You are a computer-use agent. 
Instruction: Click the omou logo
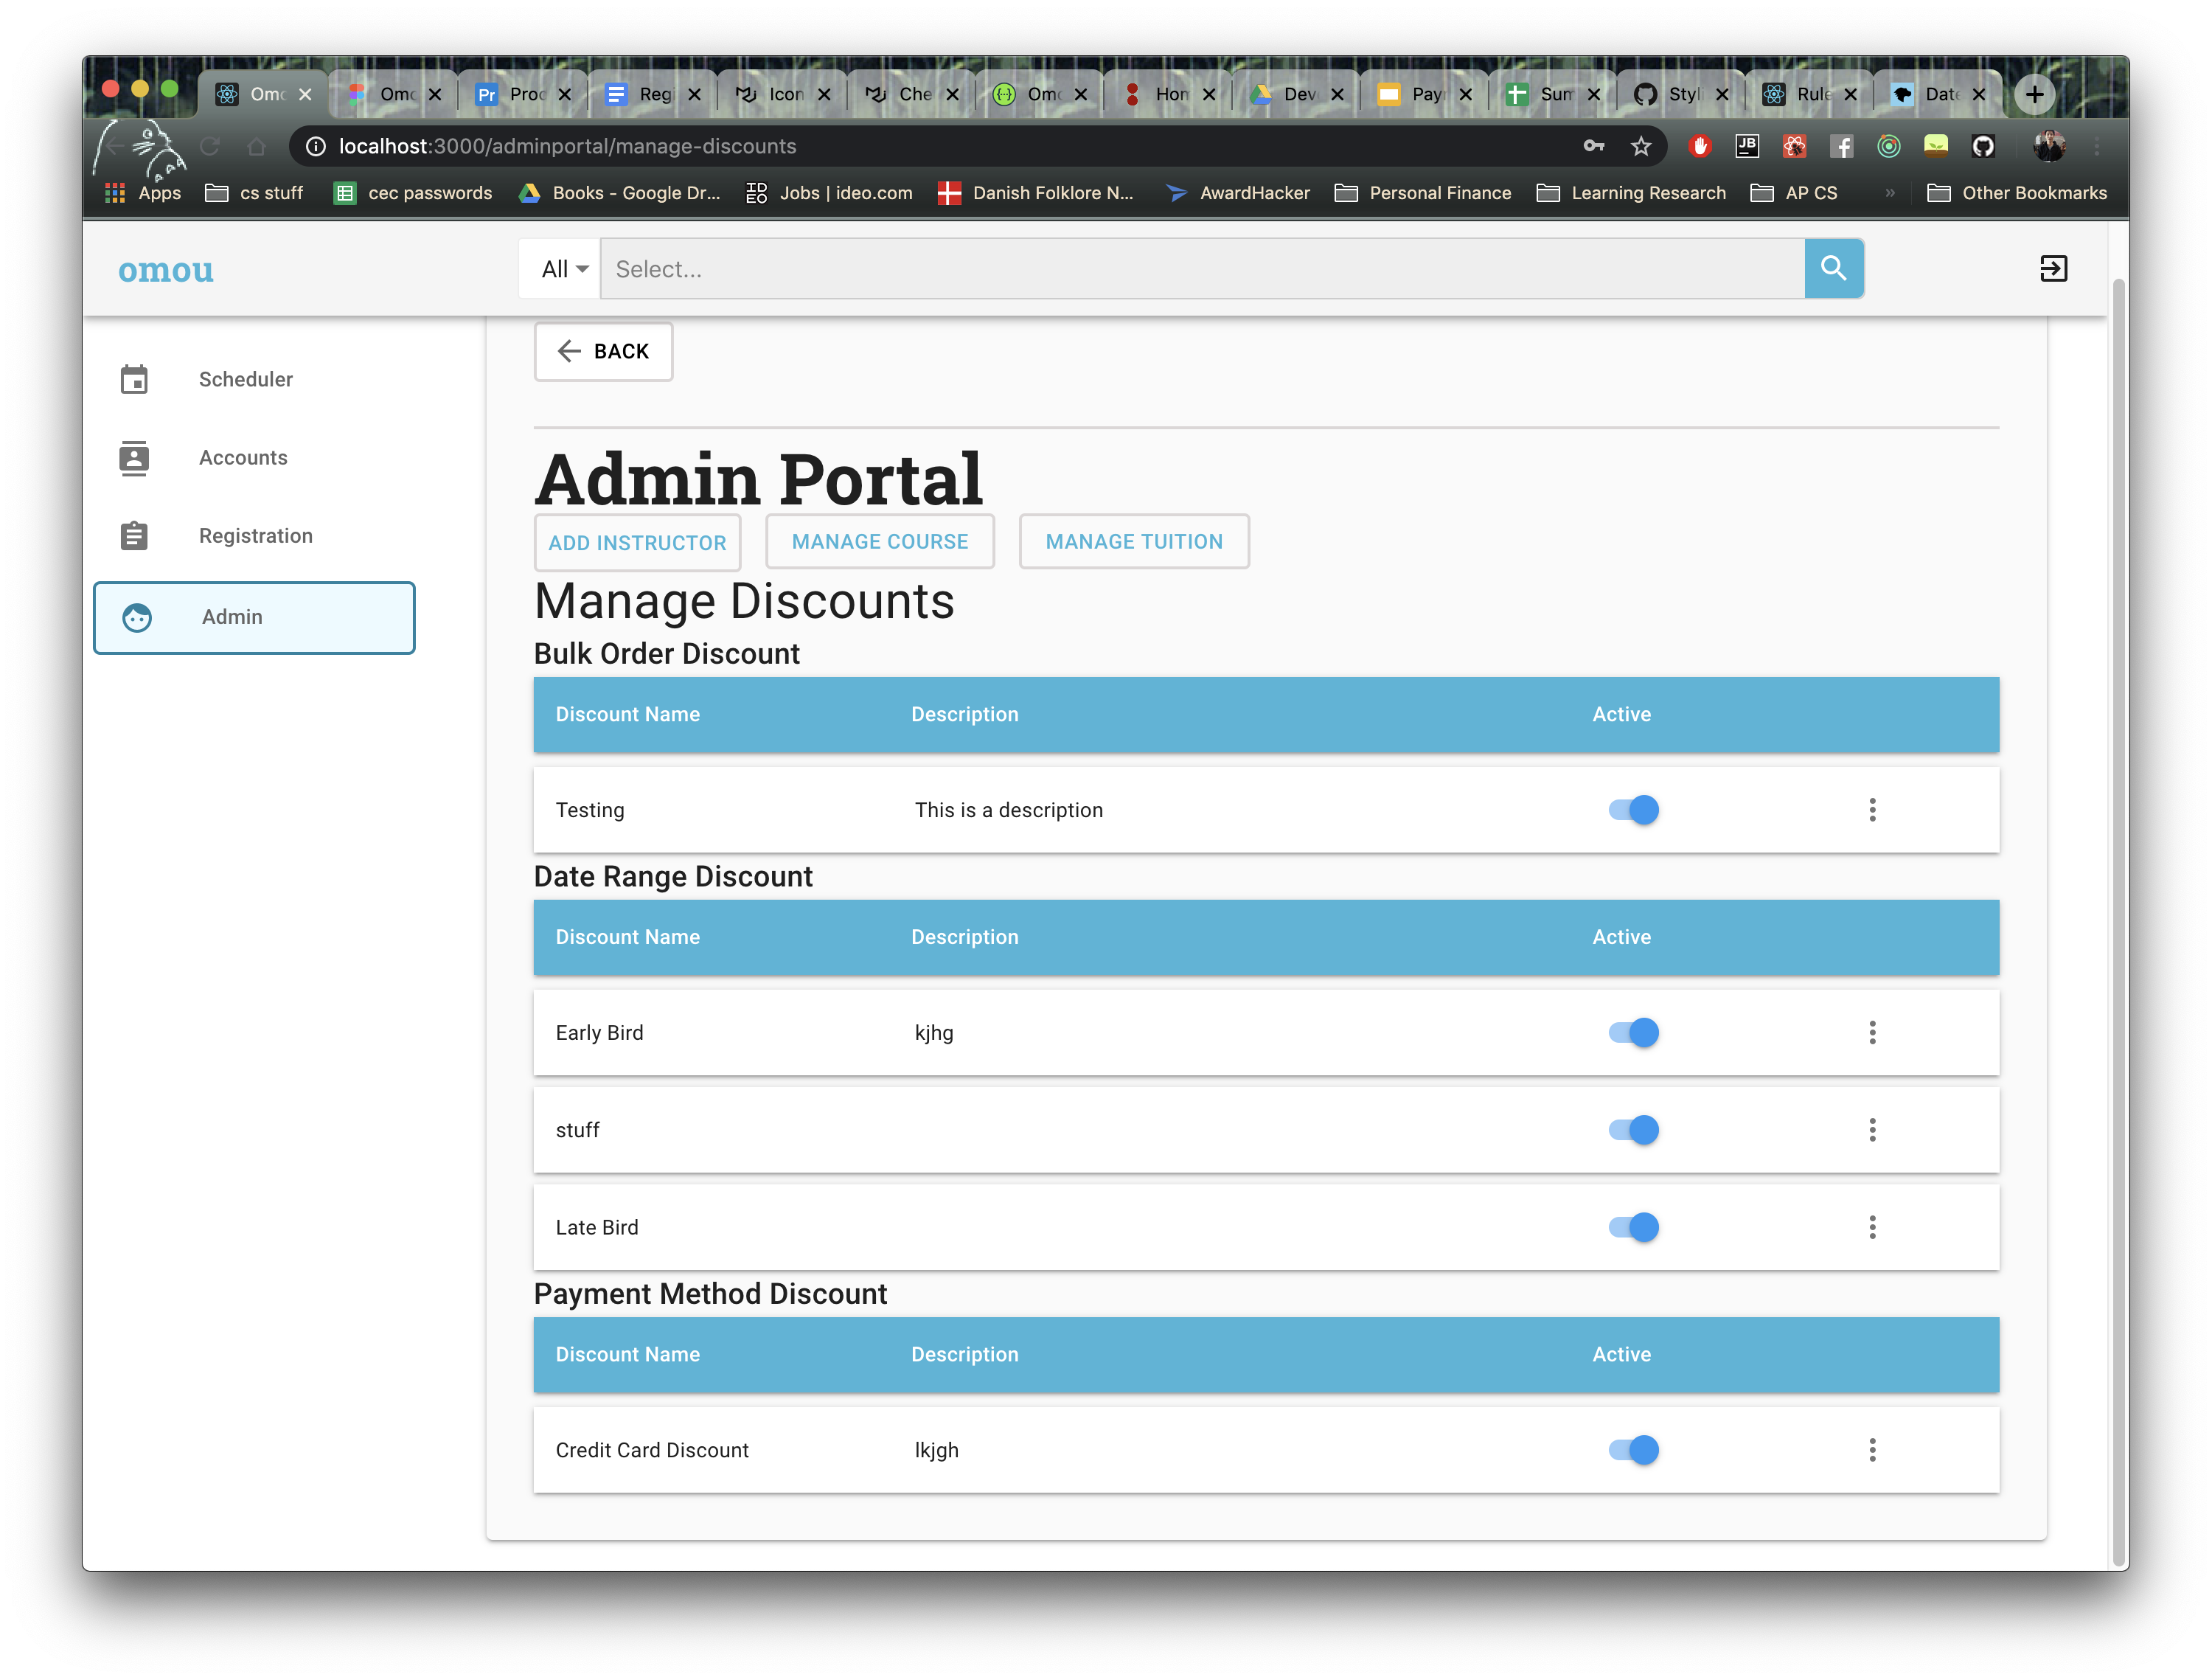(166, 269)
